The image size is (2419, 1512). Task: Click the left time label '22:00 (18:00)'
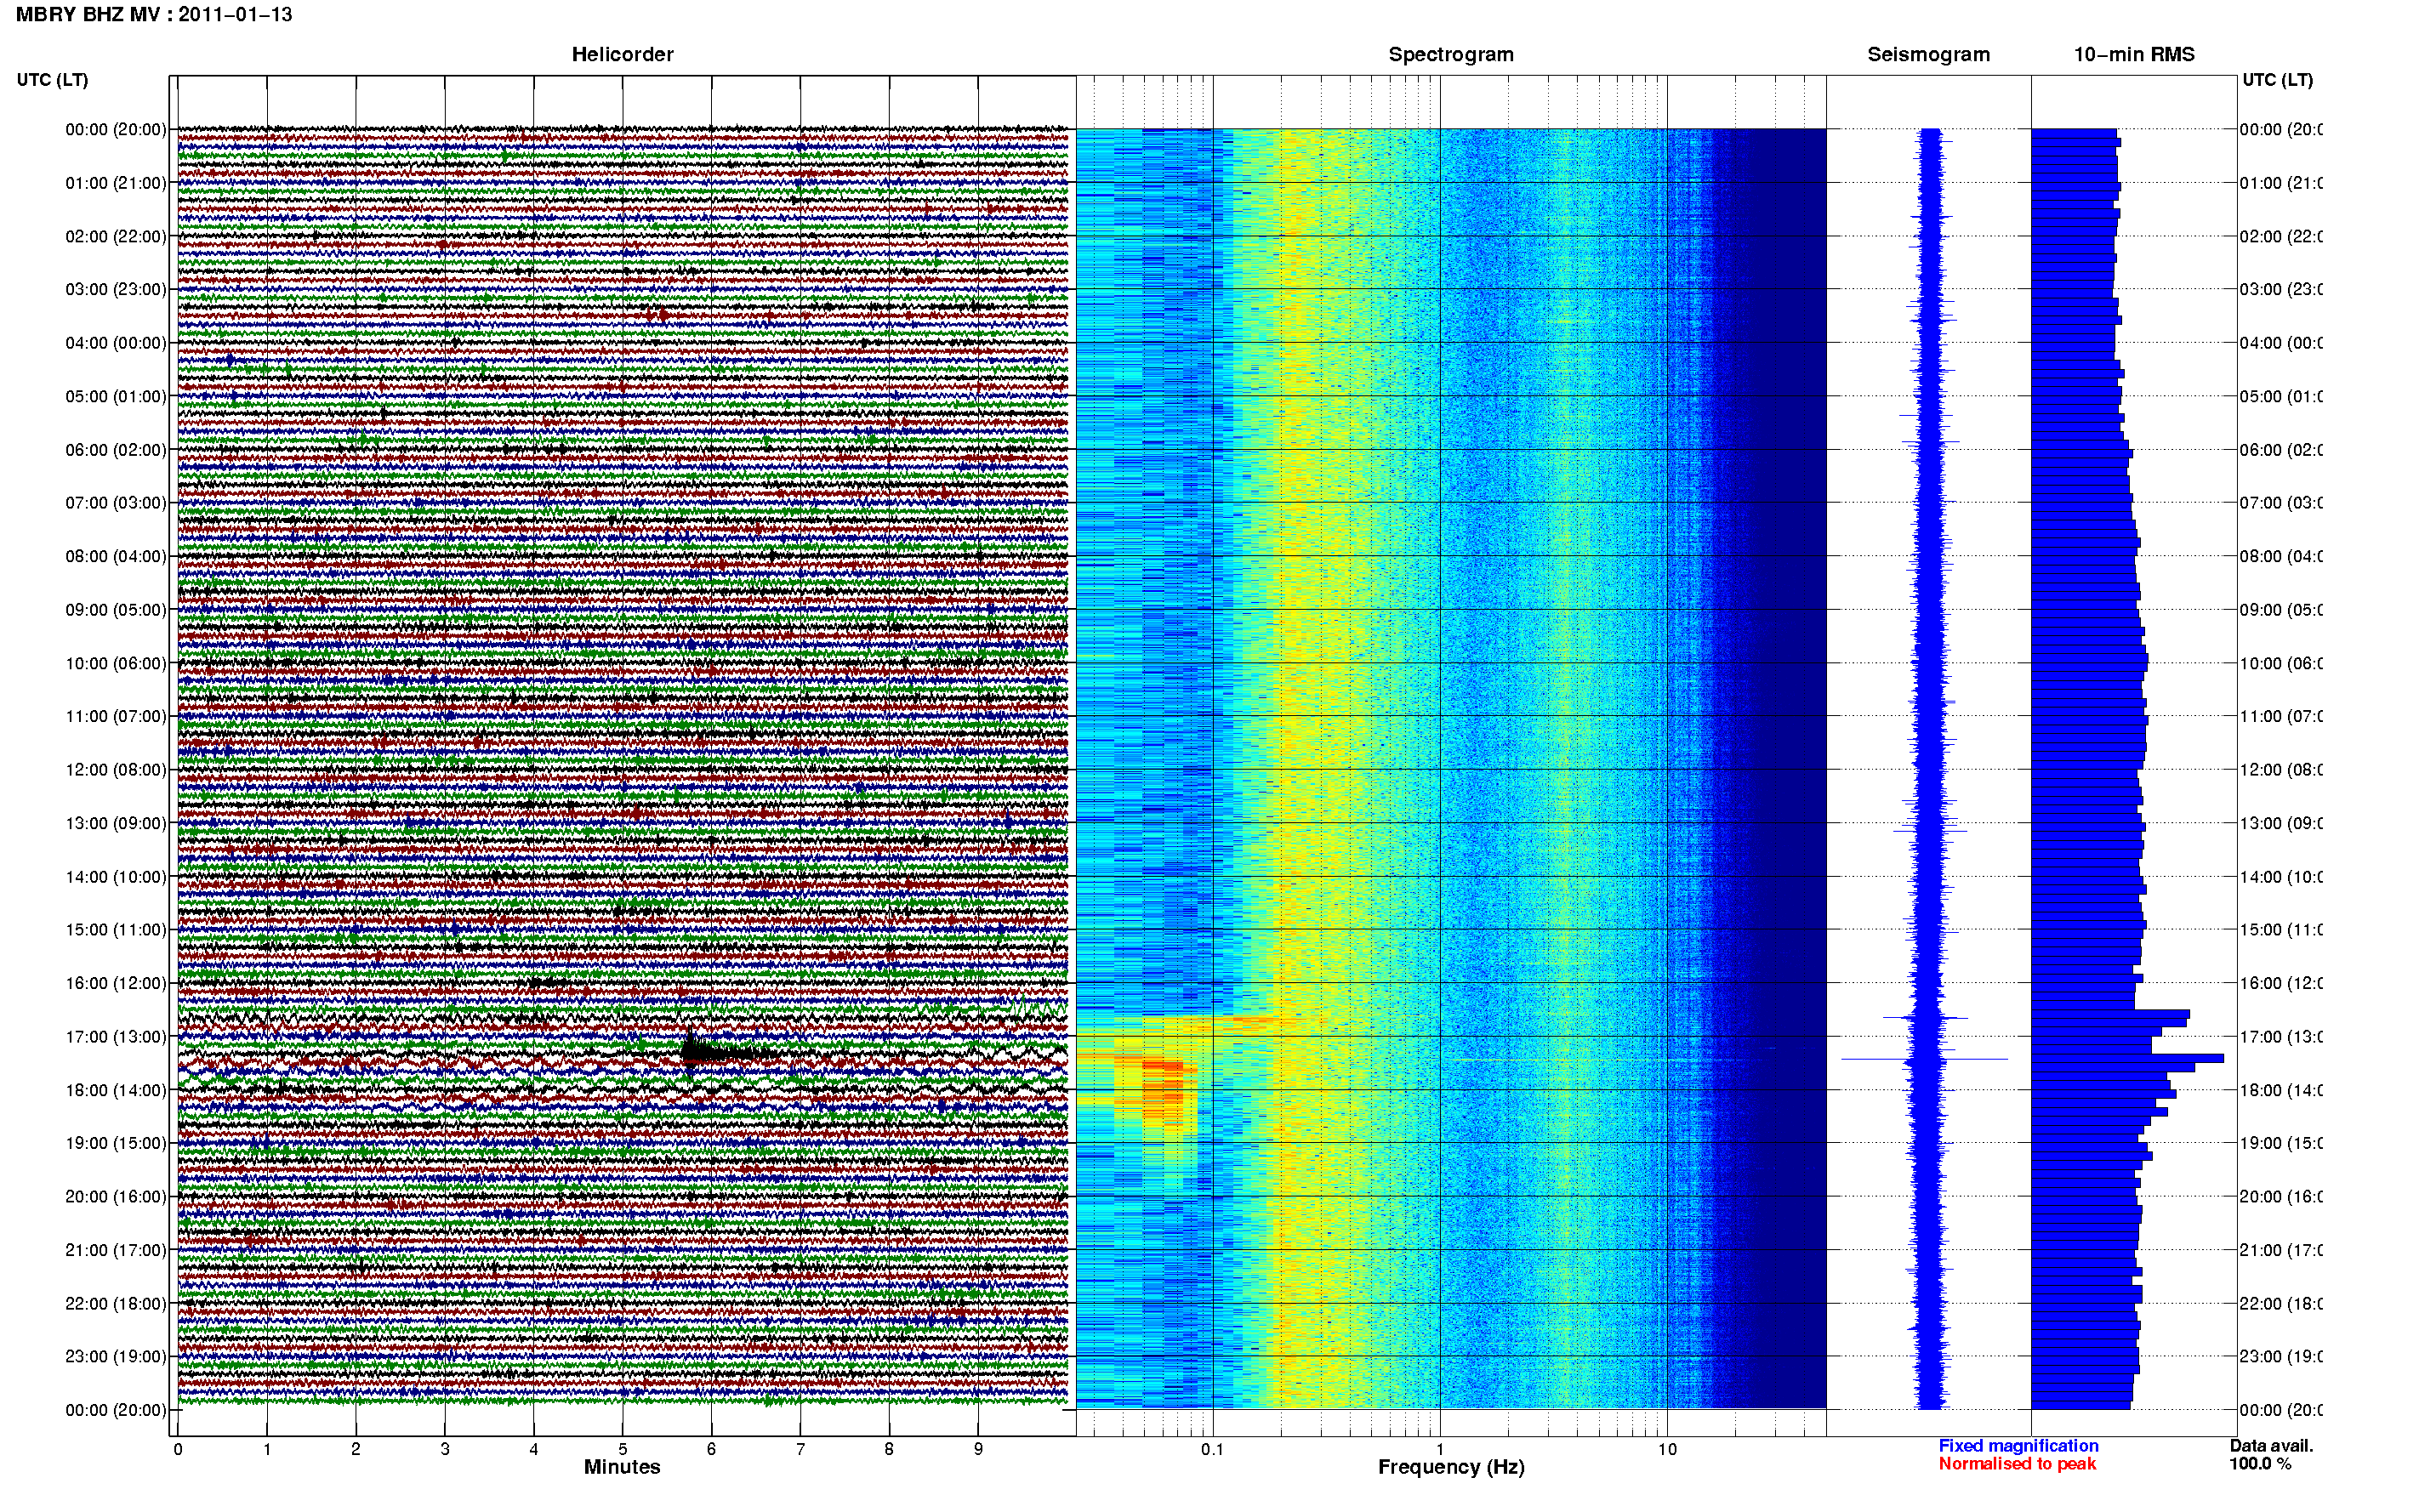116,1303
